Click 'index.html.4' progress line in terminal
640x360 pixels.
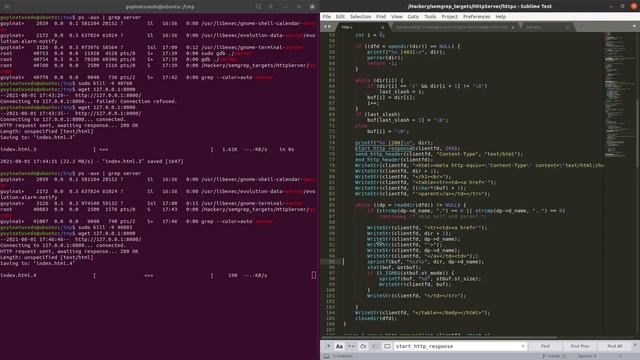click(x=158, y=276)
